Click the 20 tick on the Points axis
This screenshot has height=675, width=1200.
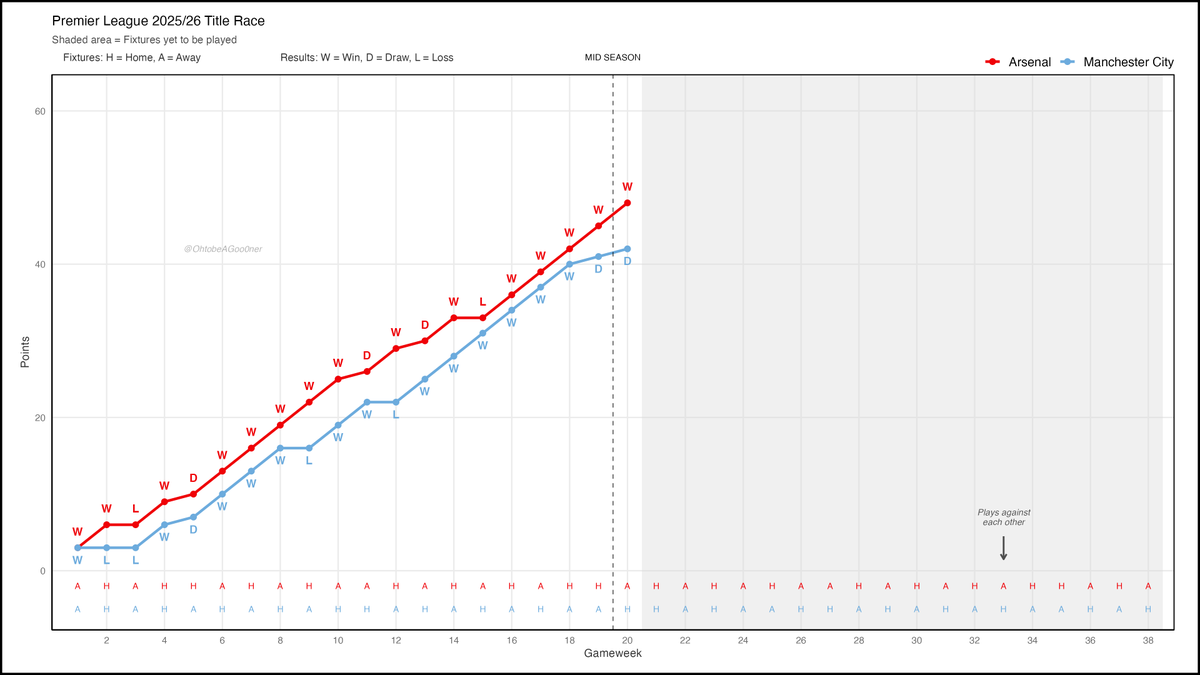pos(41,418)
